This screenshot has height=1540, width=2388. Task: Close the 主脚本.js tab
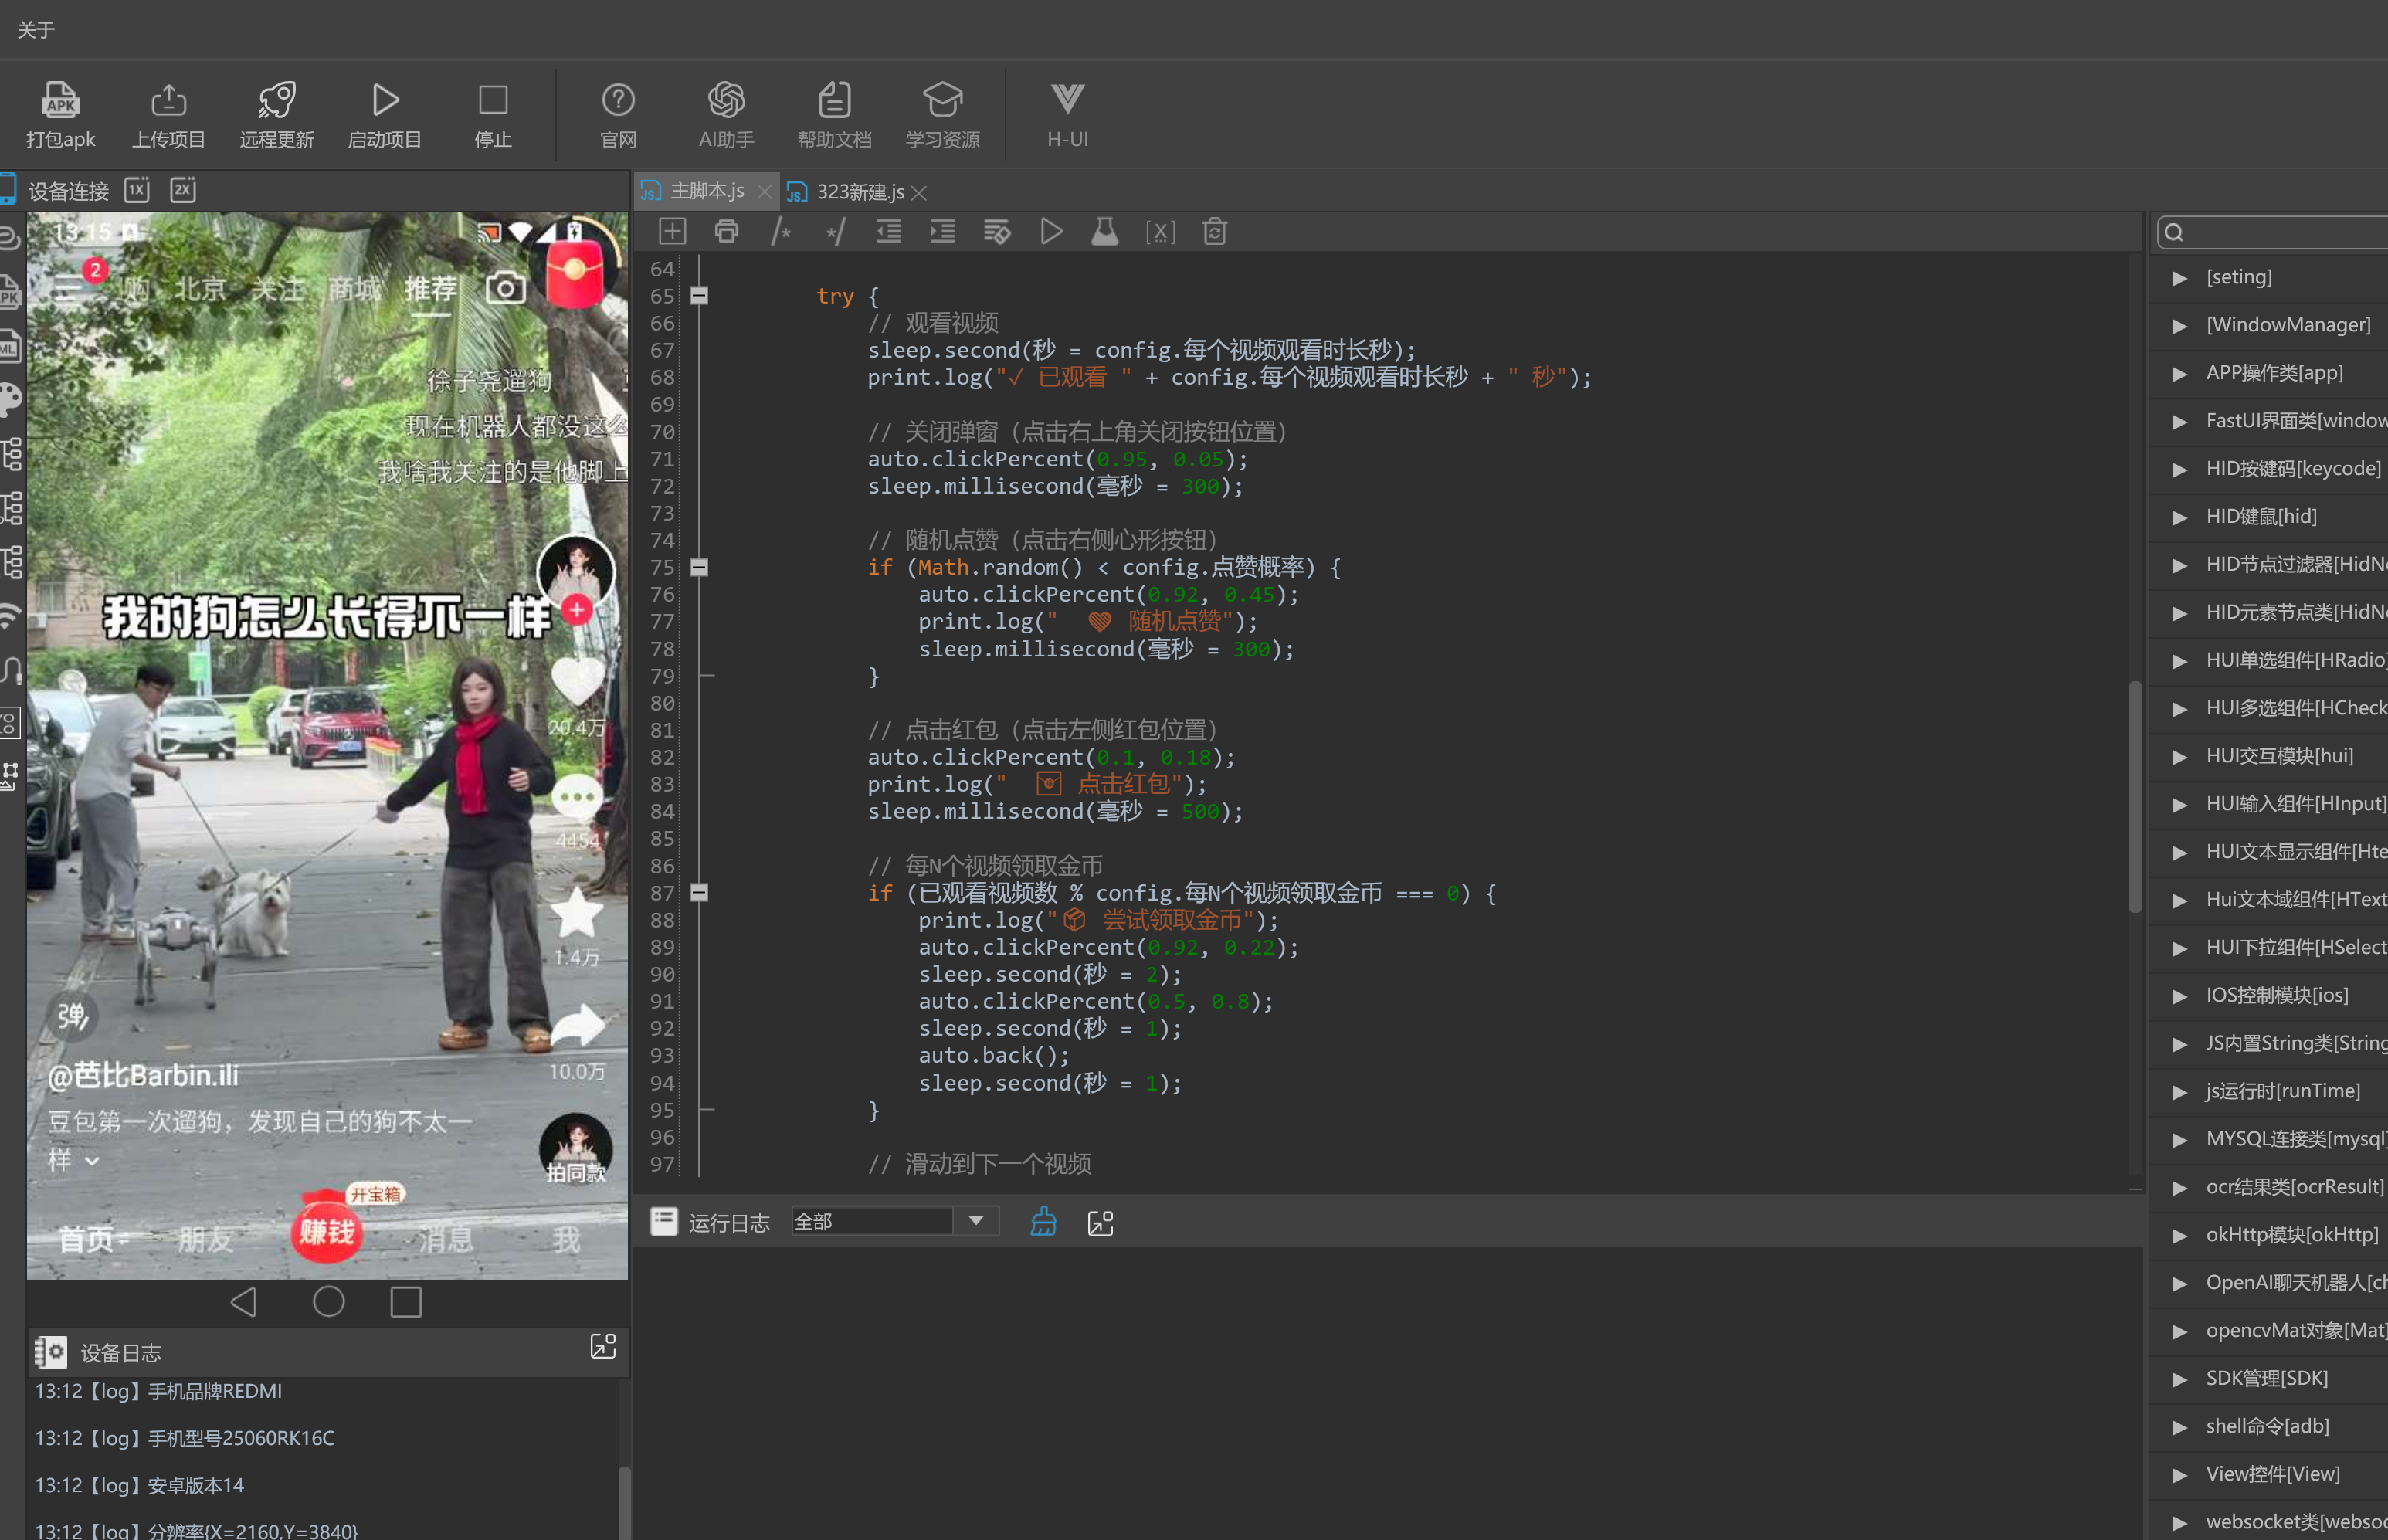[765, 192]
